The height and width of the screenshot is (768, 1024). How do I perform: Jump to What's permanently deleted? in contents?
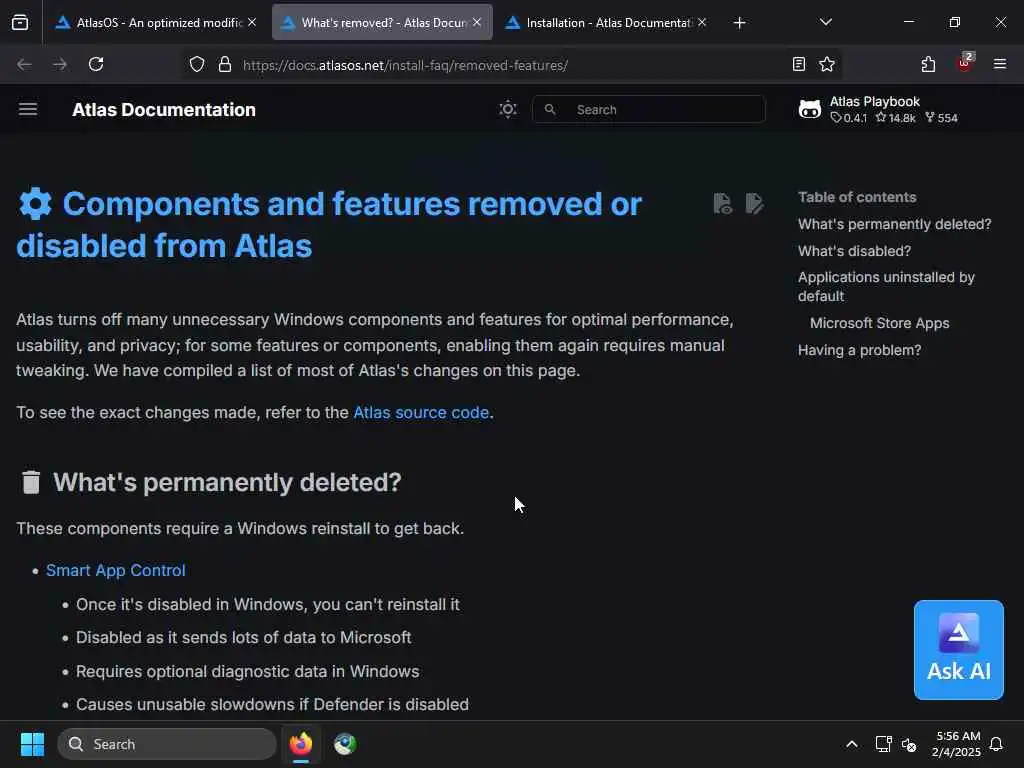coord(894,224)
